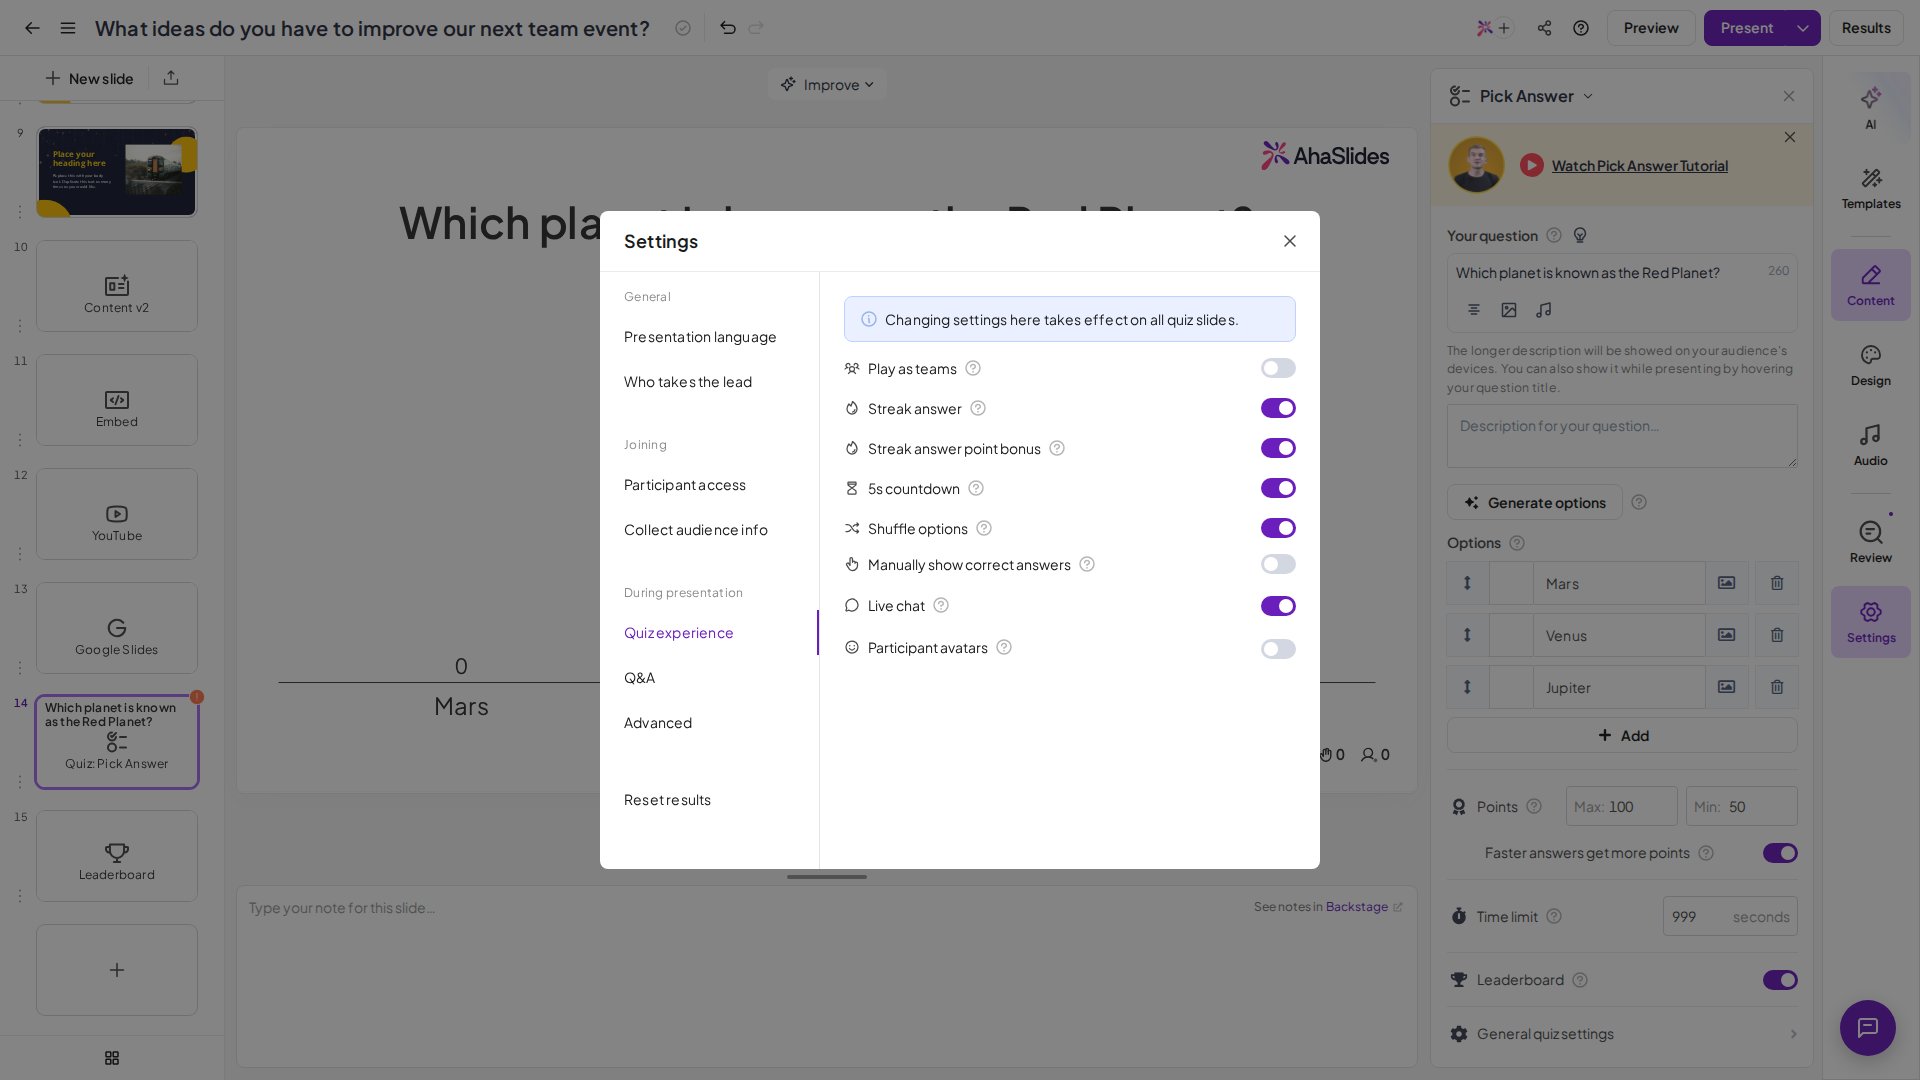Turn off Live chat toggle
This screenshot has height=1080, width=1920.
point(1278,606)
